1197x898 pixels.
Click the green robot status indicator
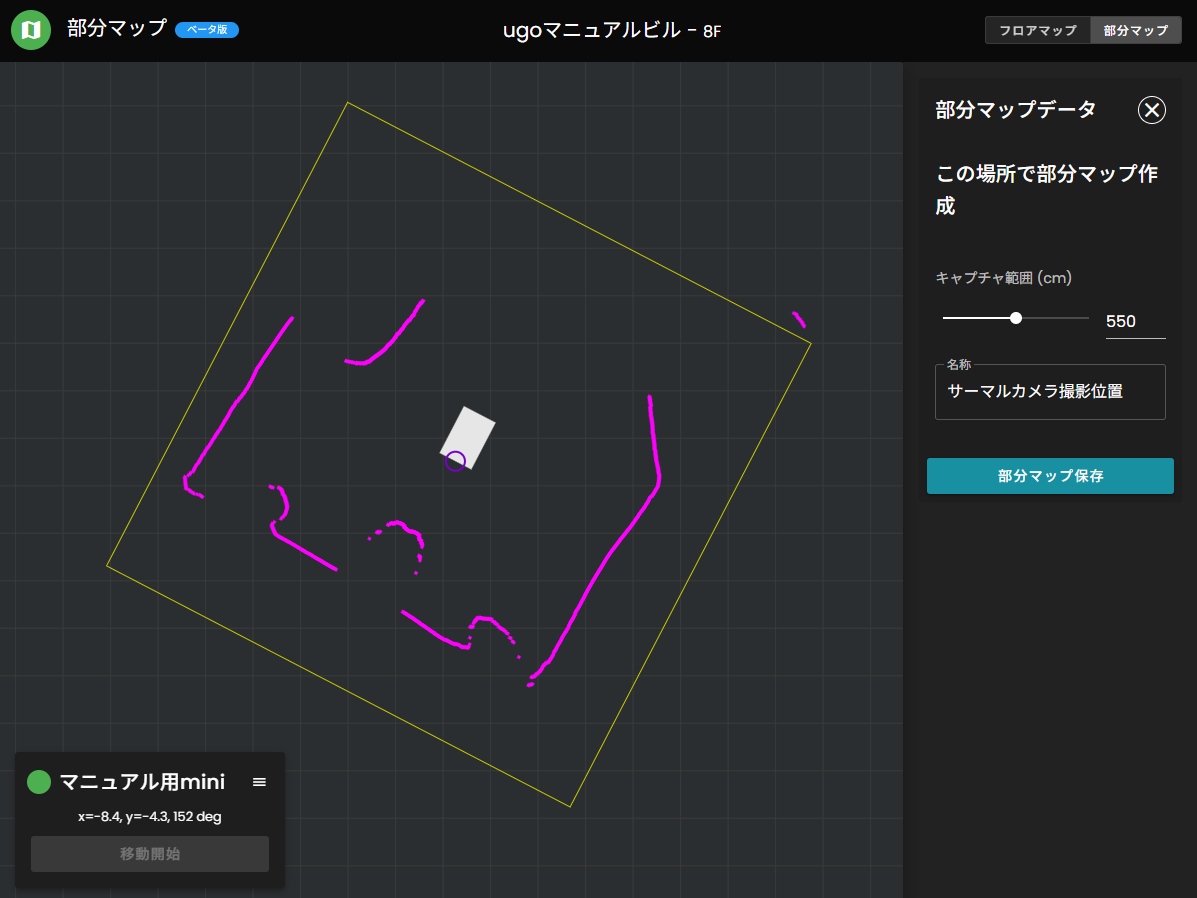pyautogui.click(x=39, y=782)
